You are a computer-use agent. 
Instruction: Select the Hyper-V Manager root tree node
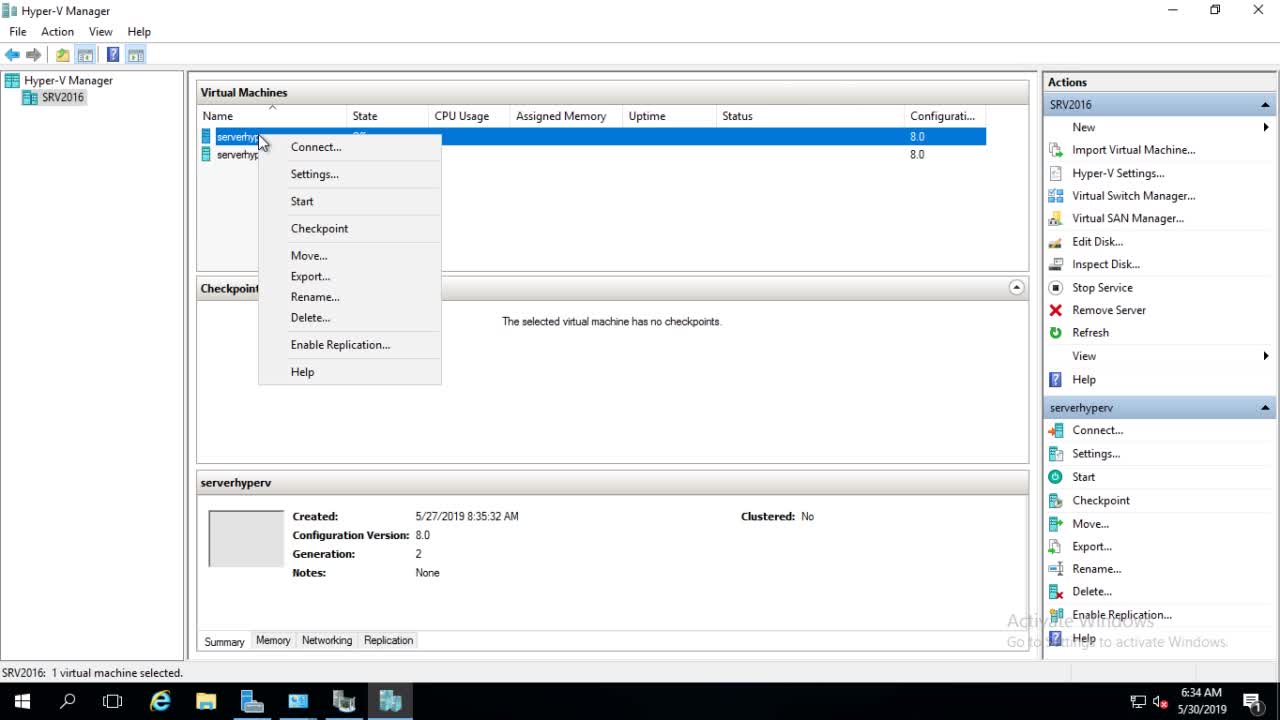click(x=68, y=80)
